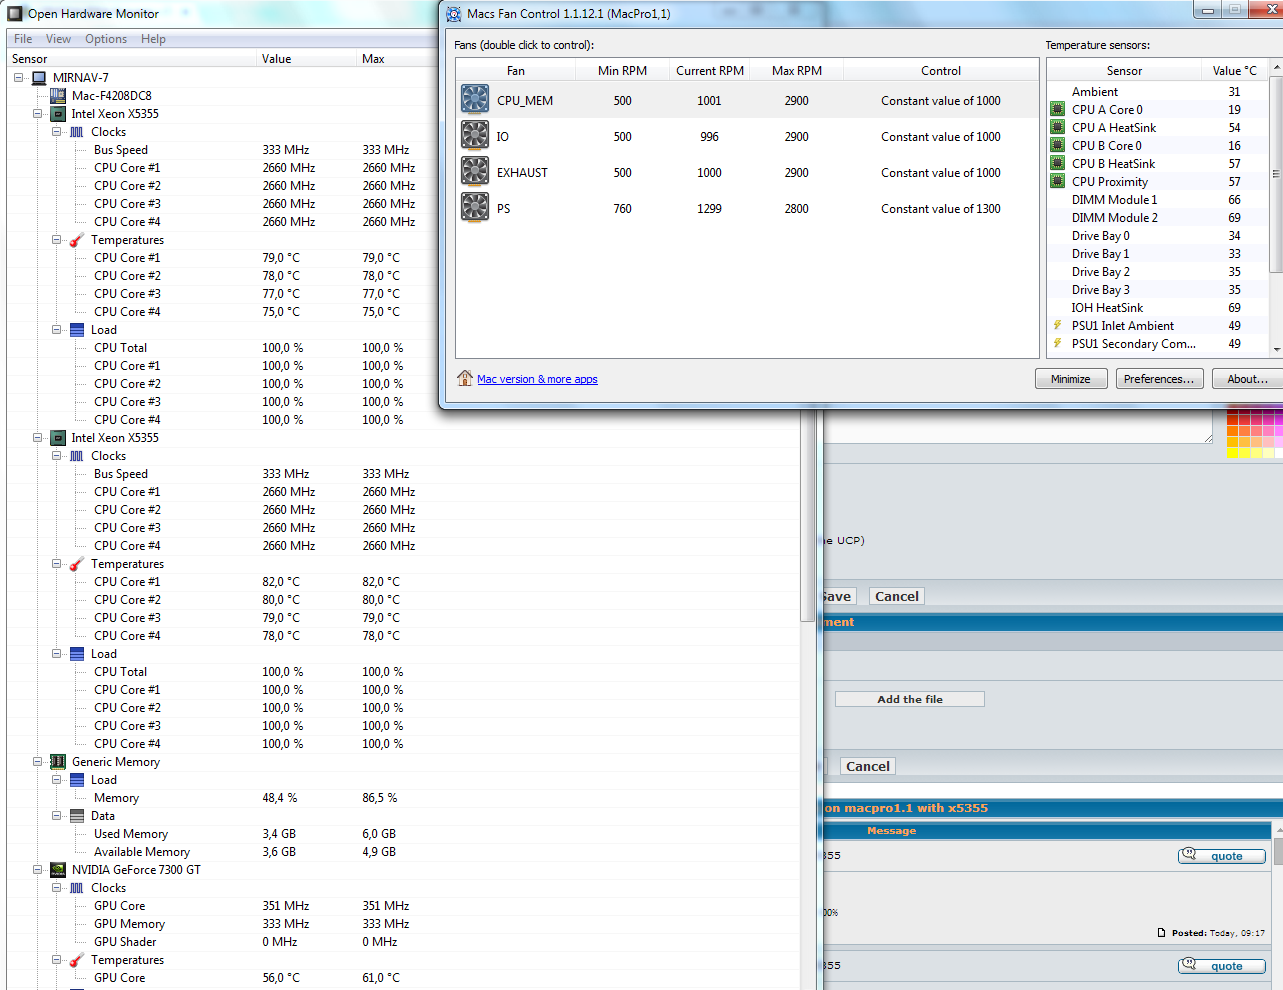
Task: Click the PSU1 Secondary Com lightning icon
Action: [x=1058, y=344]
